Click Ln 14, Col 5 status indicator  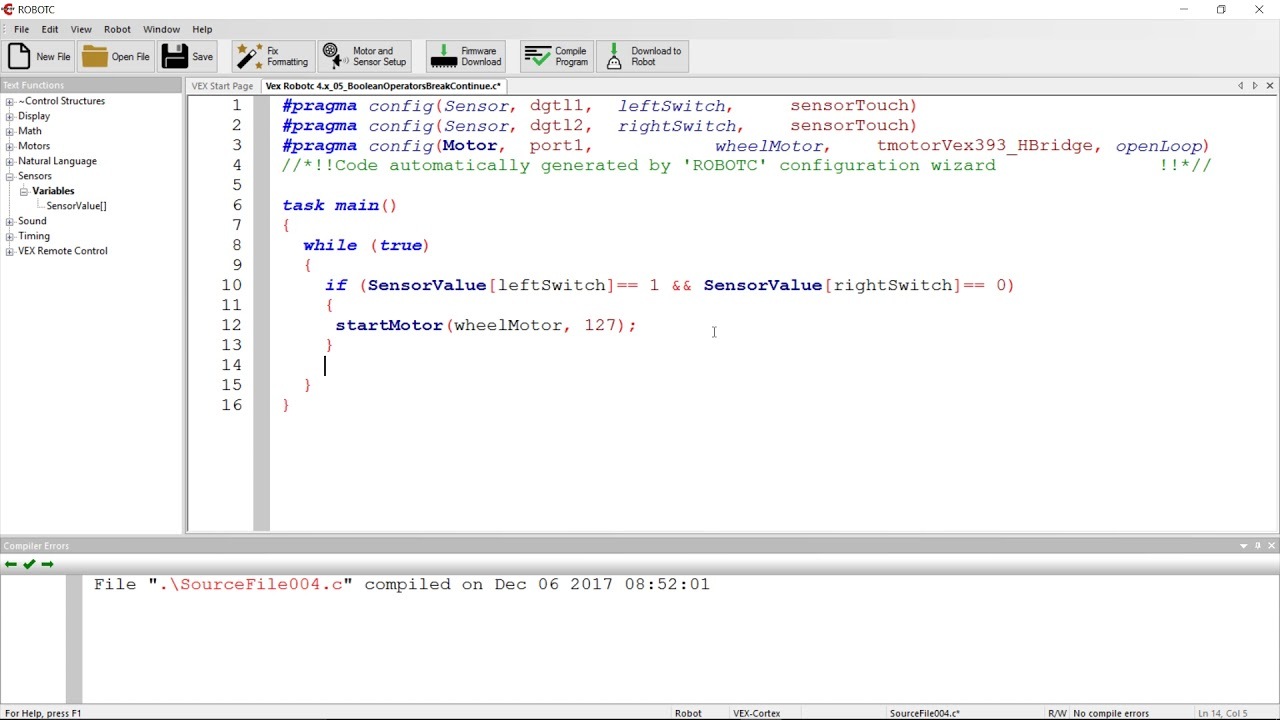(1222, 713)
